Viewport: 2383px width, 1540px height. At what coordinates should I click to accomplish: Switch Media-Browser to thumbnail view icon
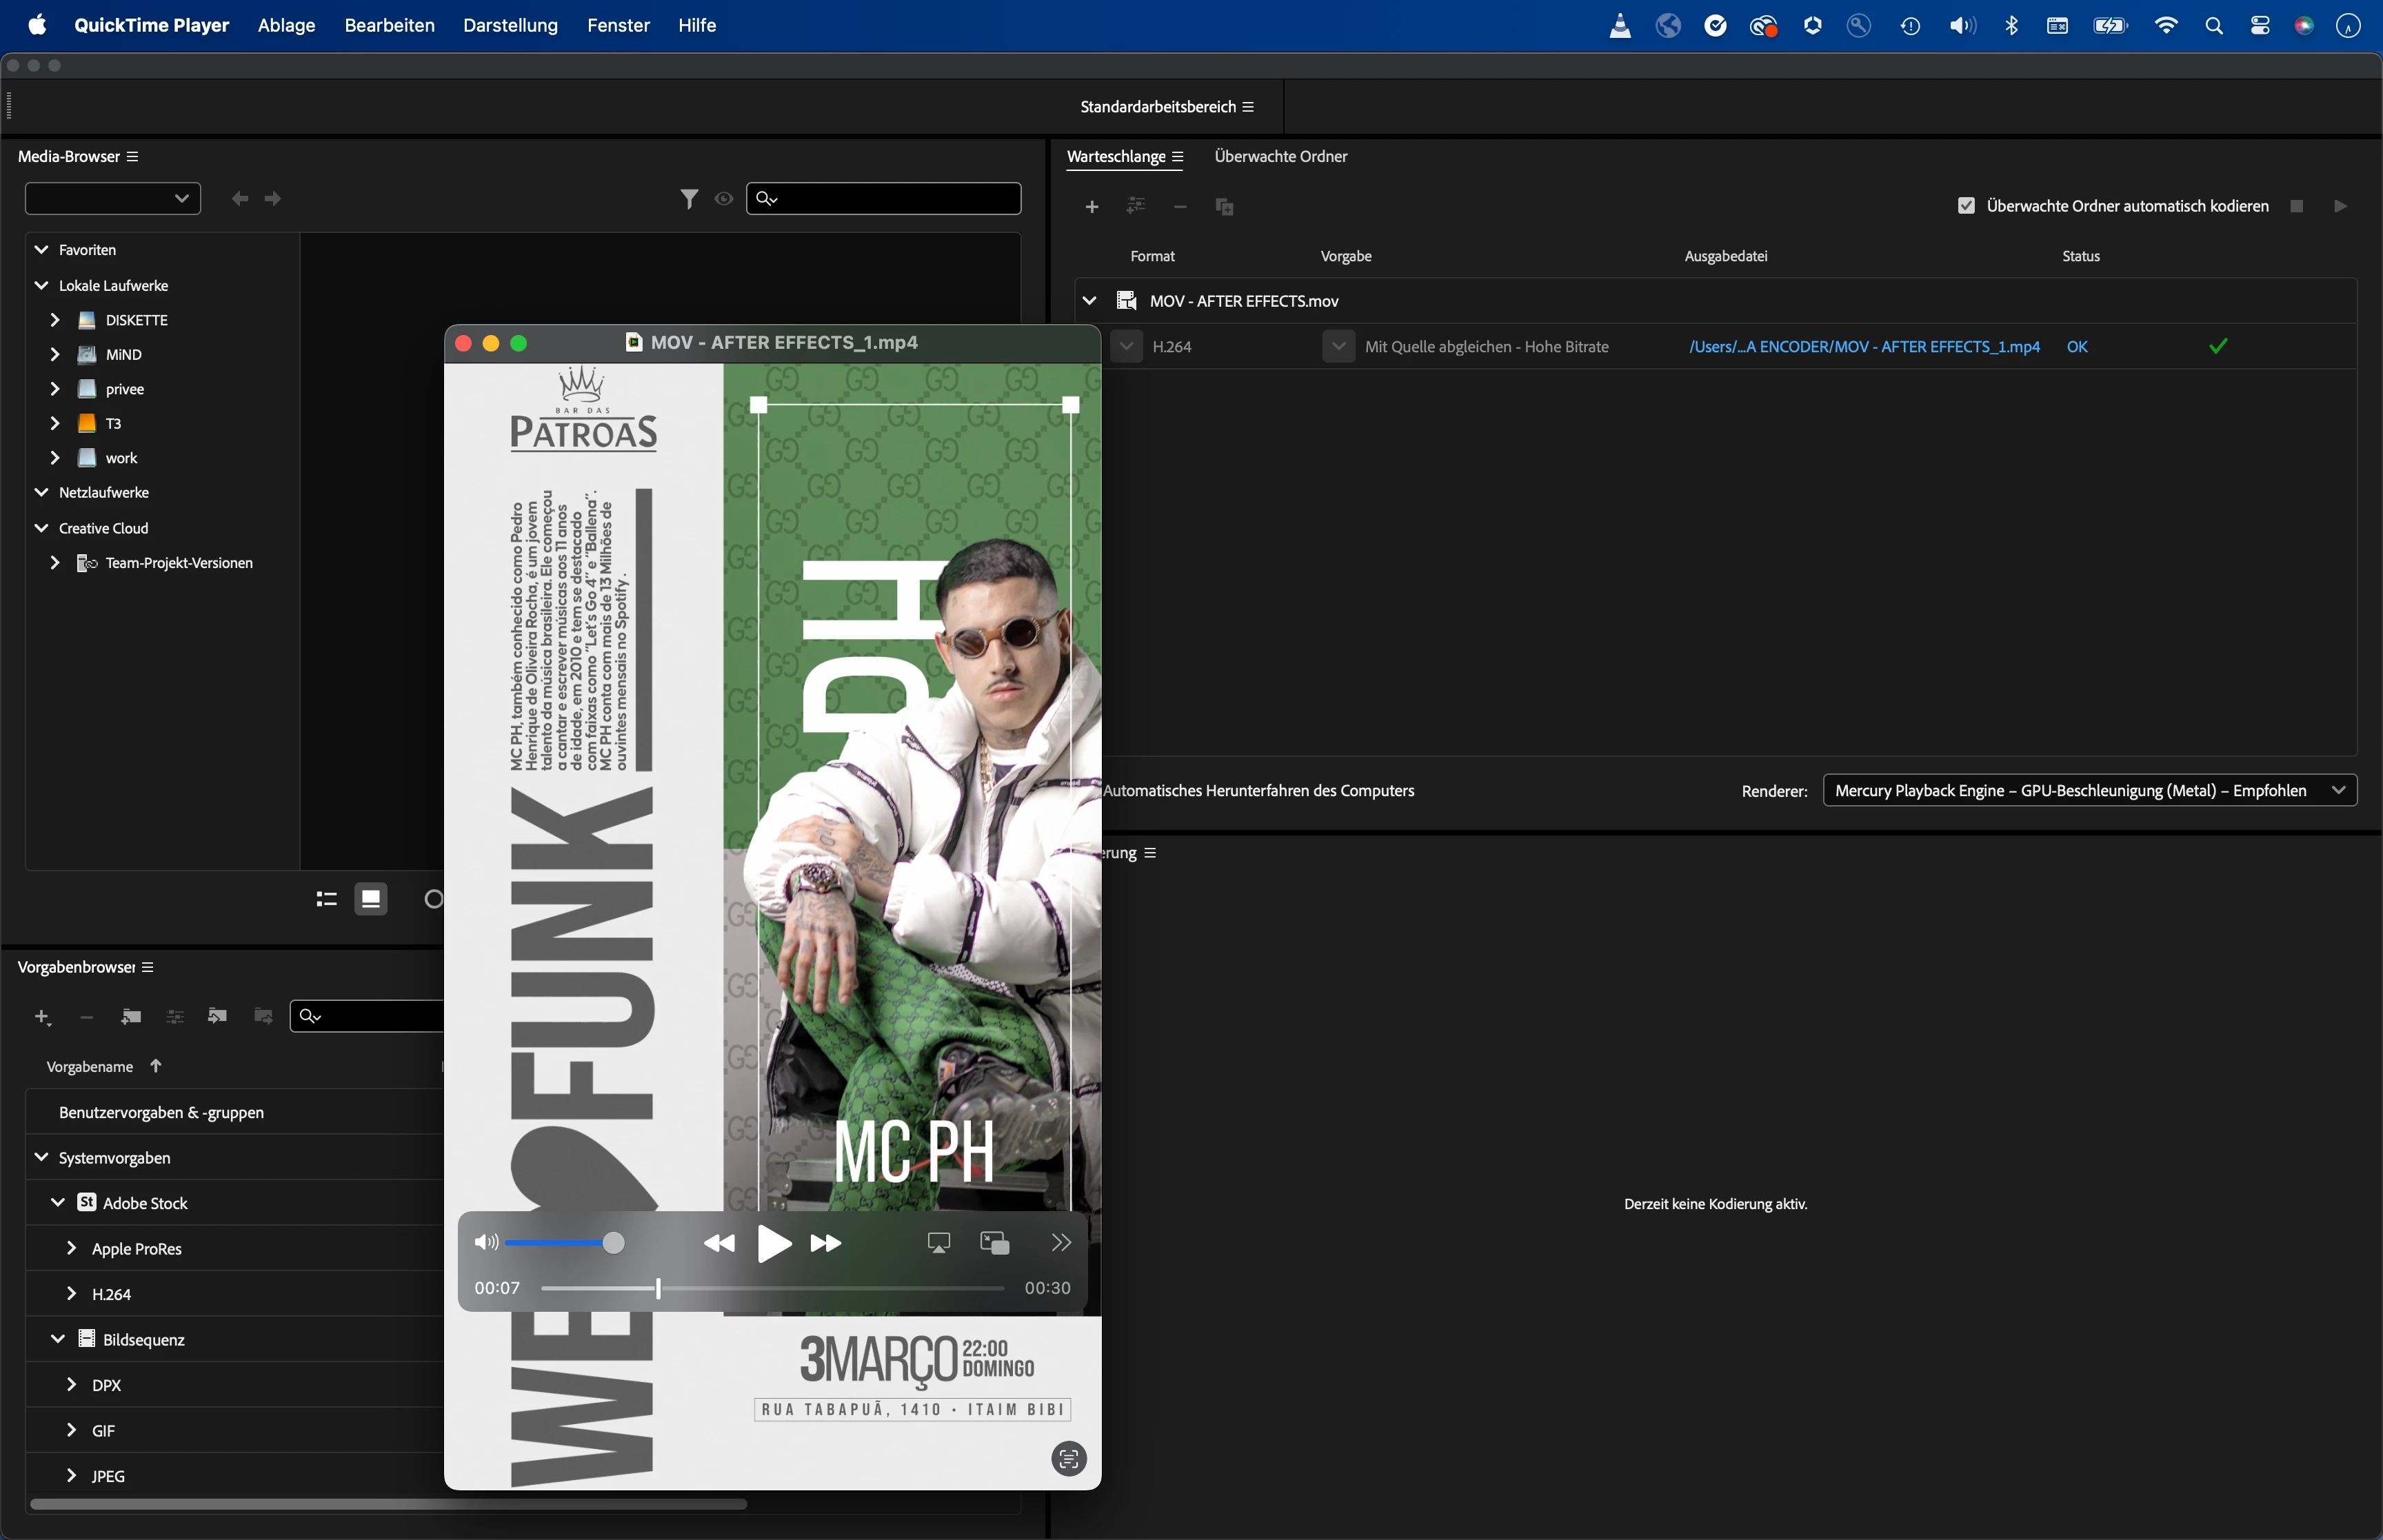[371, 899]
